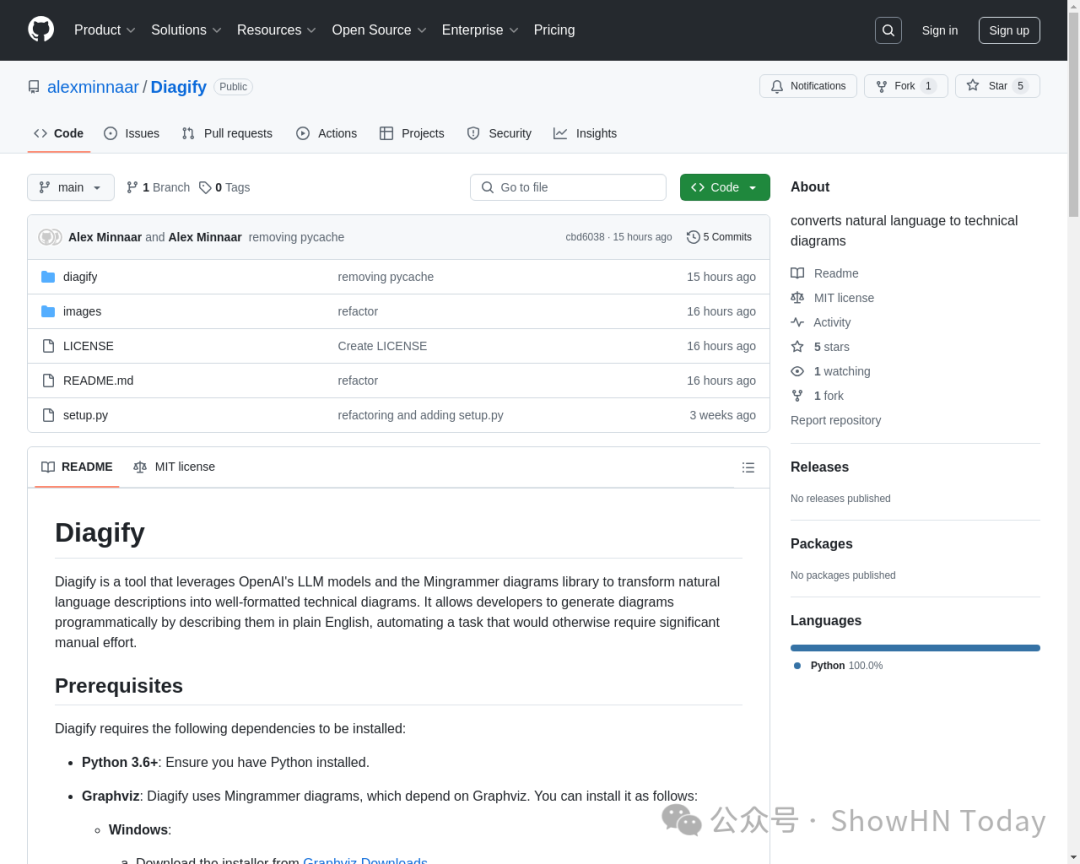Viewport: 1080px width, 864px height.
Task: Click the star icon beside 5 stars
Action: tap(797, 347)
